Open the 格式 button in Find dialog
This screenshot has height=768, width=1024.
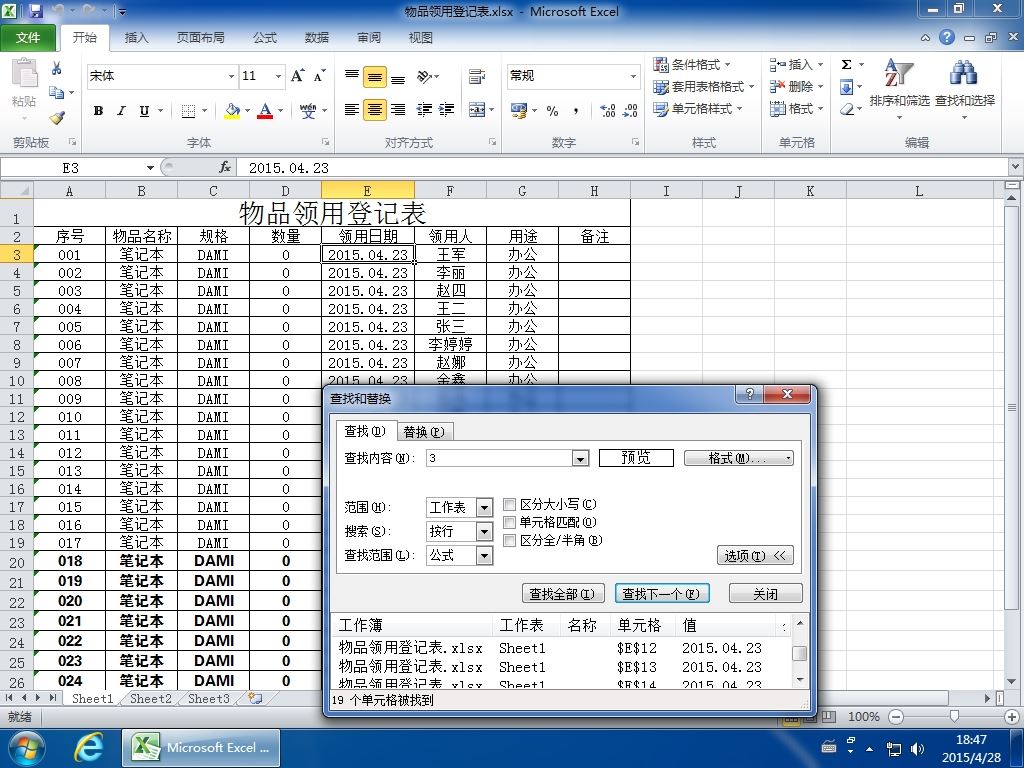pos(738,458)
